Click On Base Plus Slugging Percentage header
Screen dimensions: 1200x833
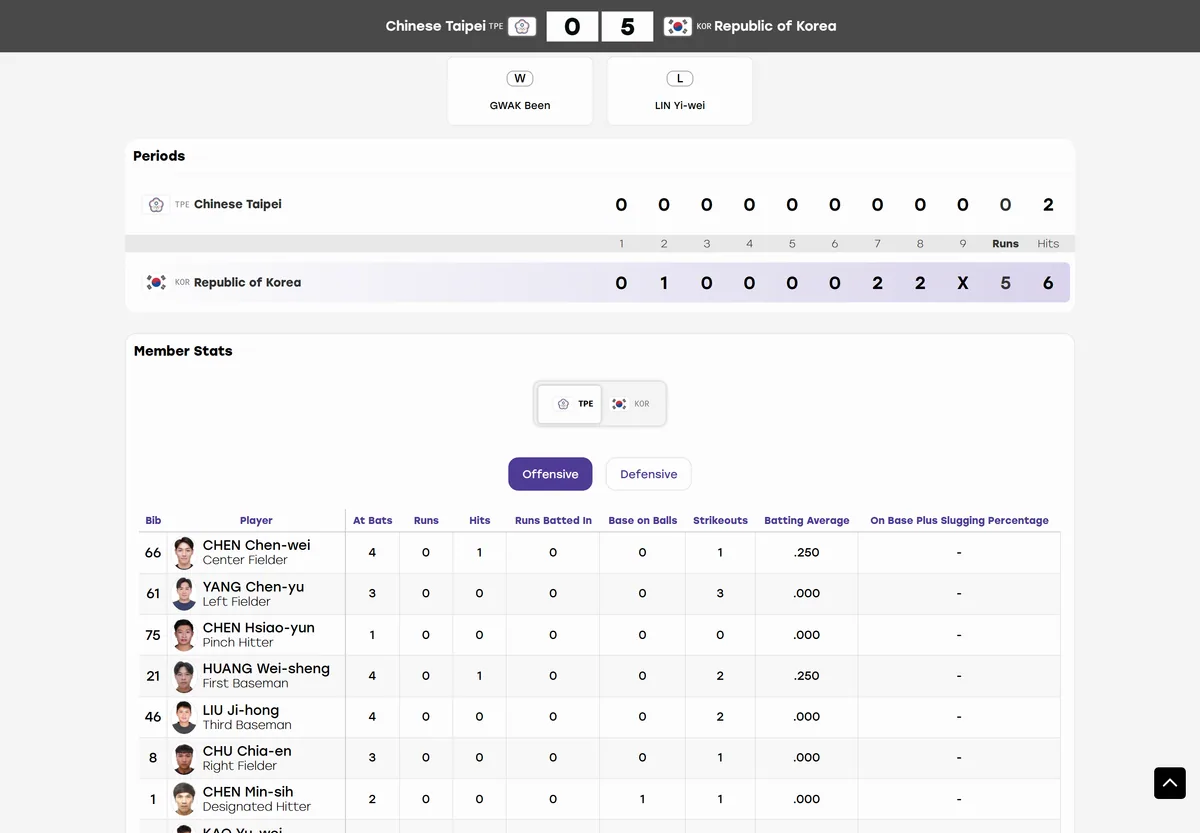point(959,521)
